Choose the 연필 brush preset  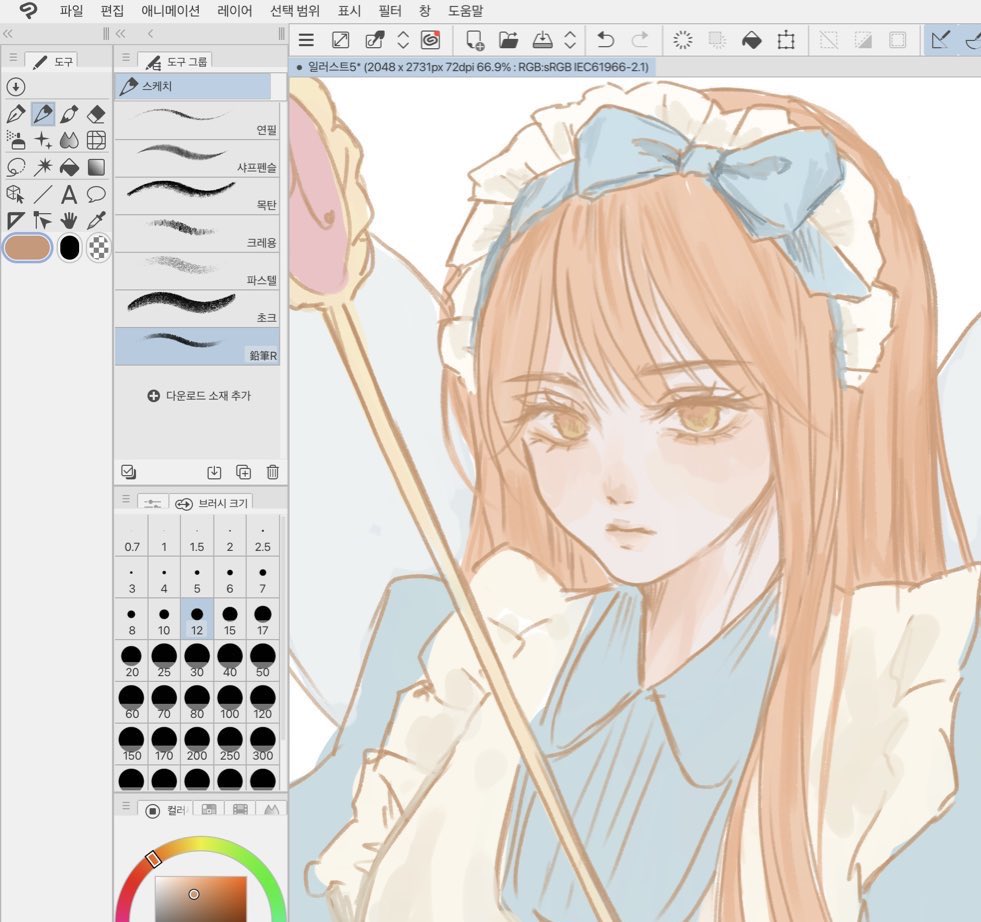click(197, 121)
